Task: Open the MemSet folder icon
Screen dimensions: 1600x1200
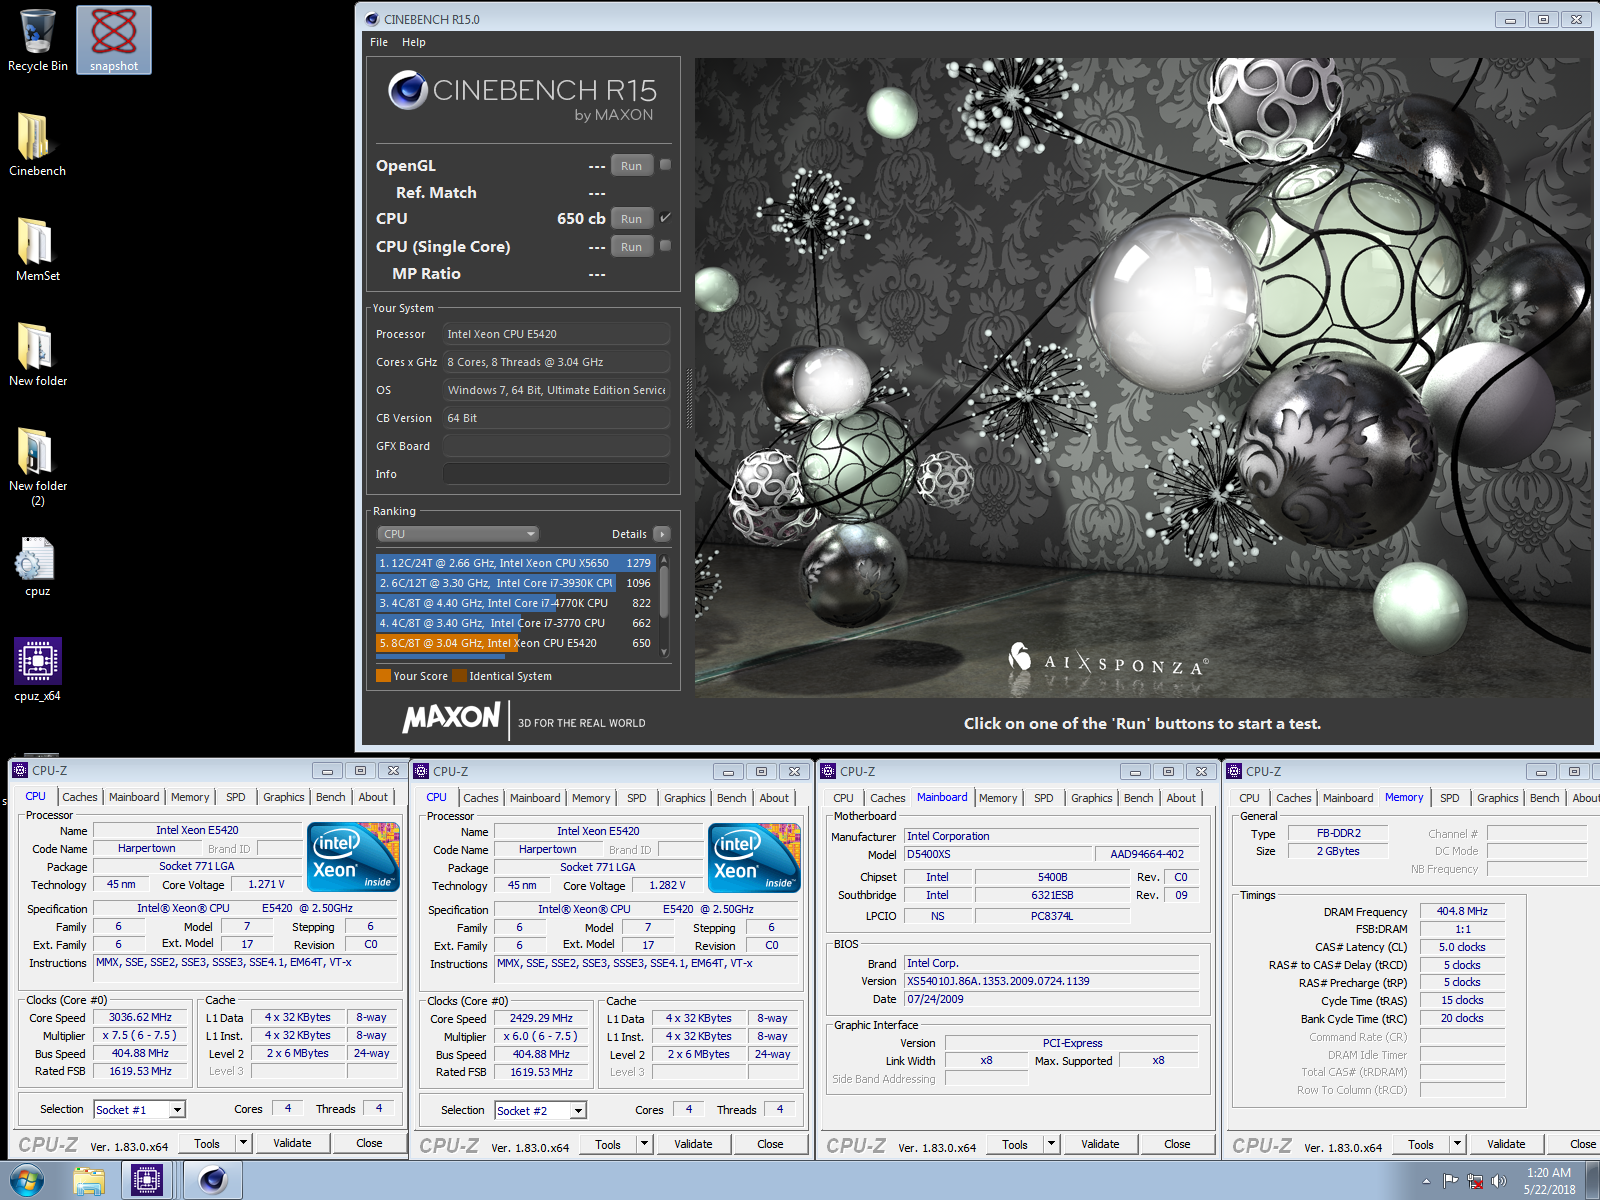Action: (37, 250)
